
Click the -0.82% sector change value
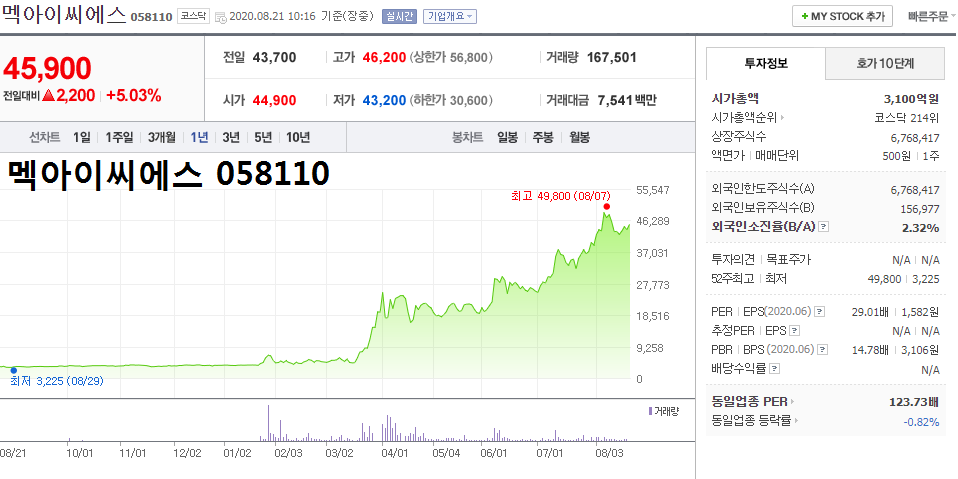[x=921, y=420]
